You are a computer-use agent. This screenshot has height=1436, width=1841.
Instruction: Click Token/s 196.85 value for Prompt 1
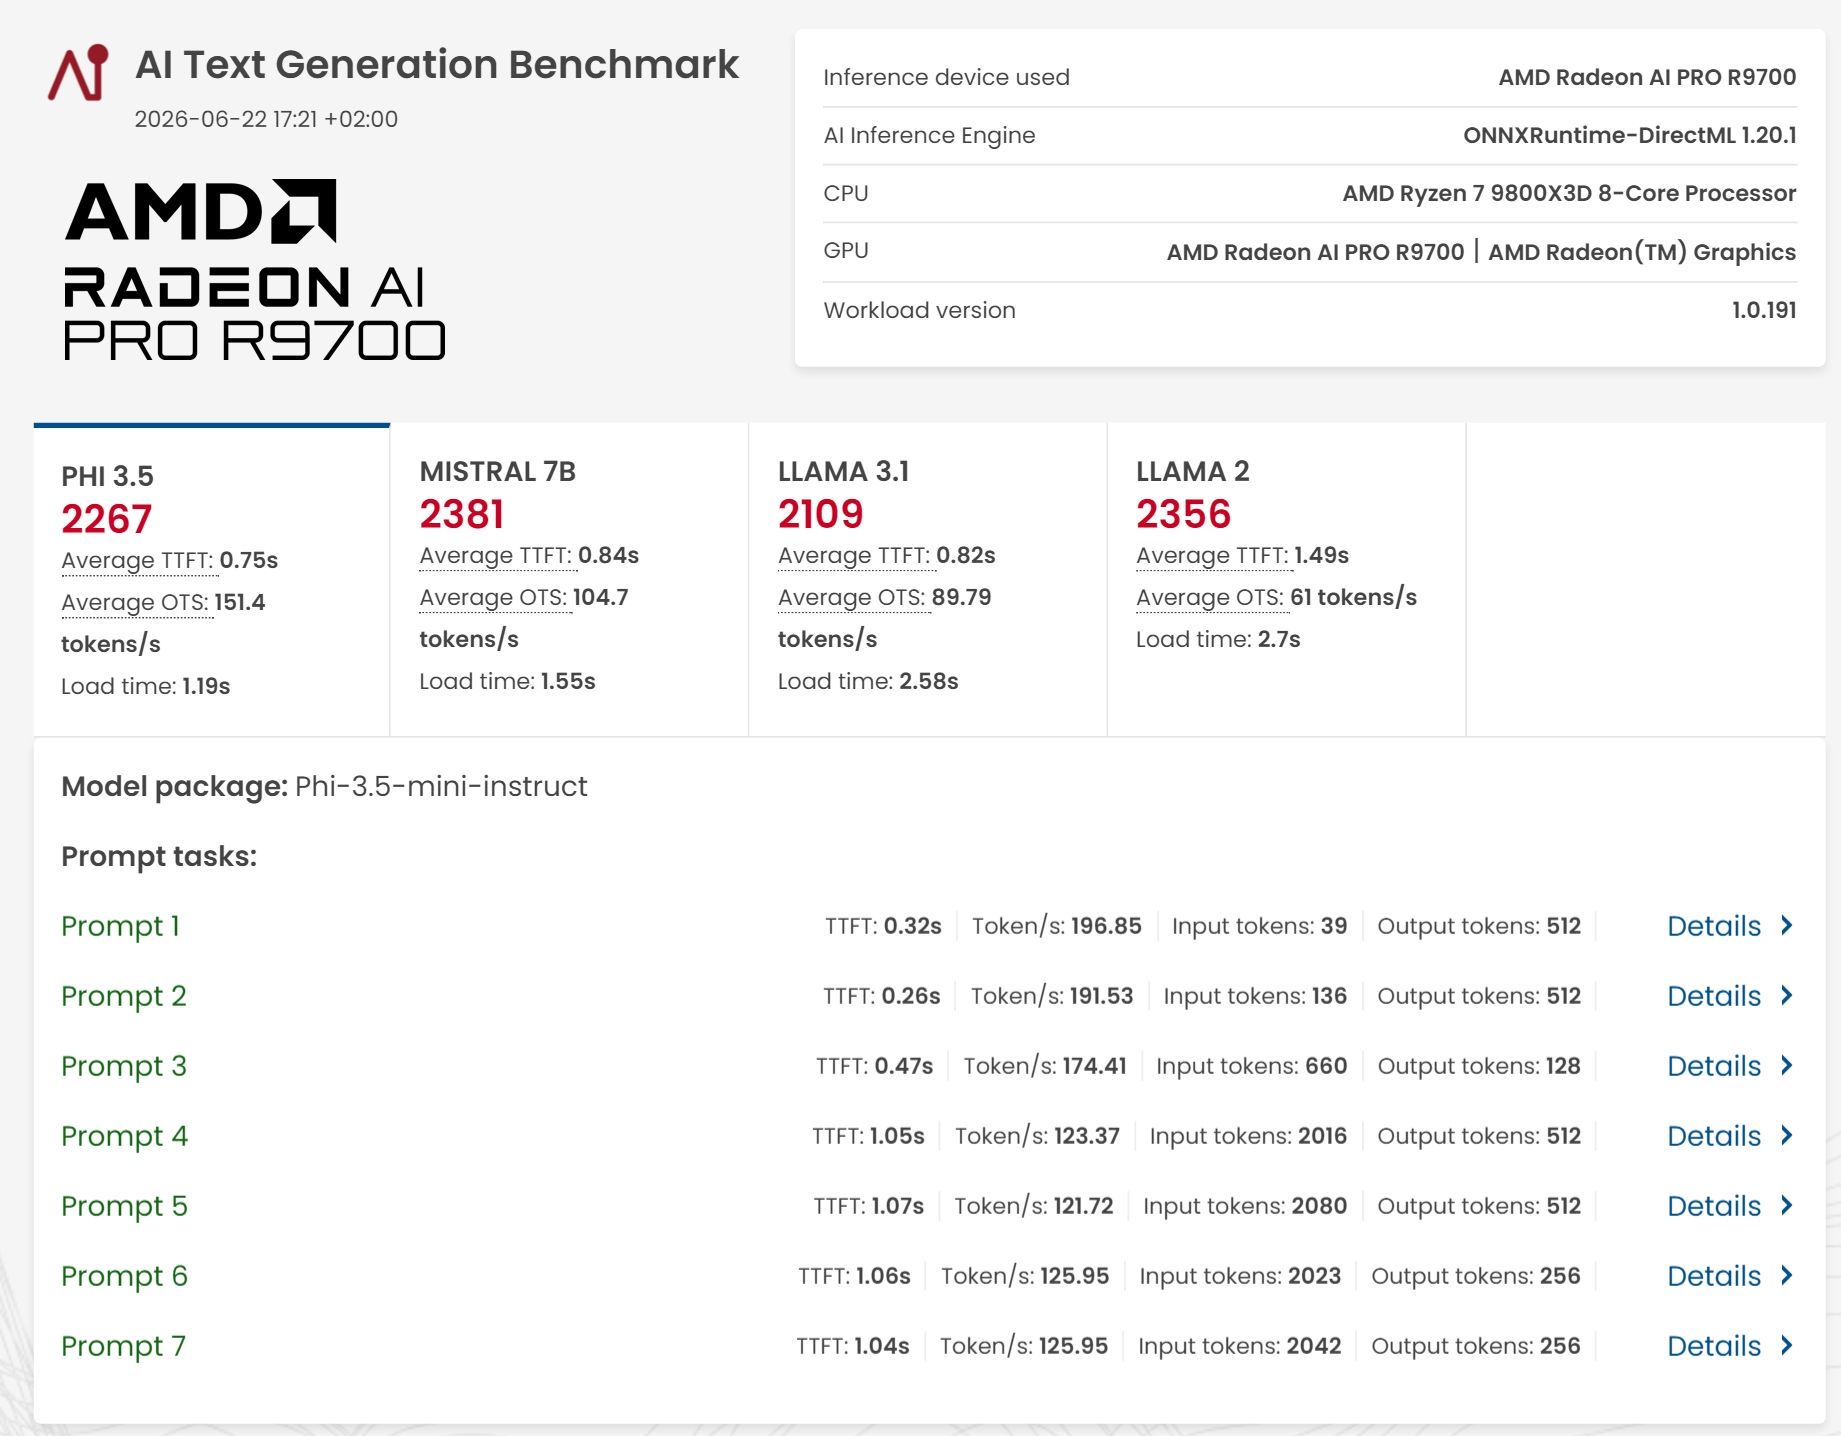pyautogui.click(x=1106, y=926)
